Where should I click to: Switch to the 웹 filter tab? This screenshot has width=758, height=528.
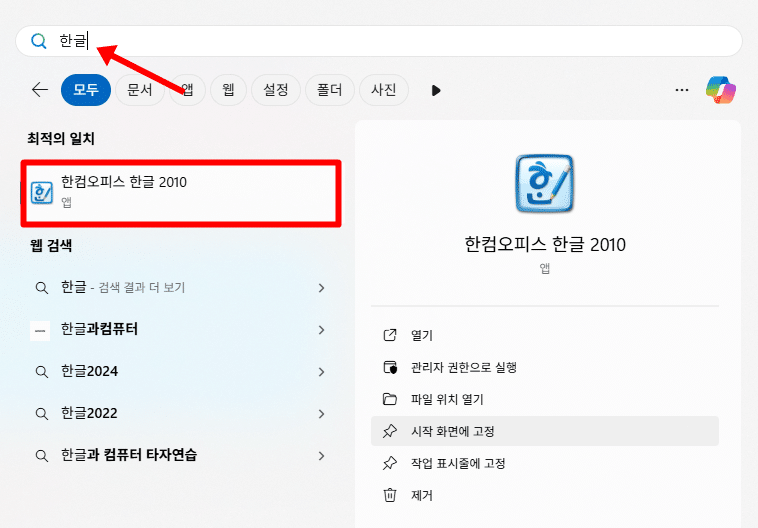point(228,90)
